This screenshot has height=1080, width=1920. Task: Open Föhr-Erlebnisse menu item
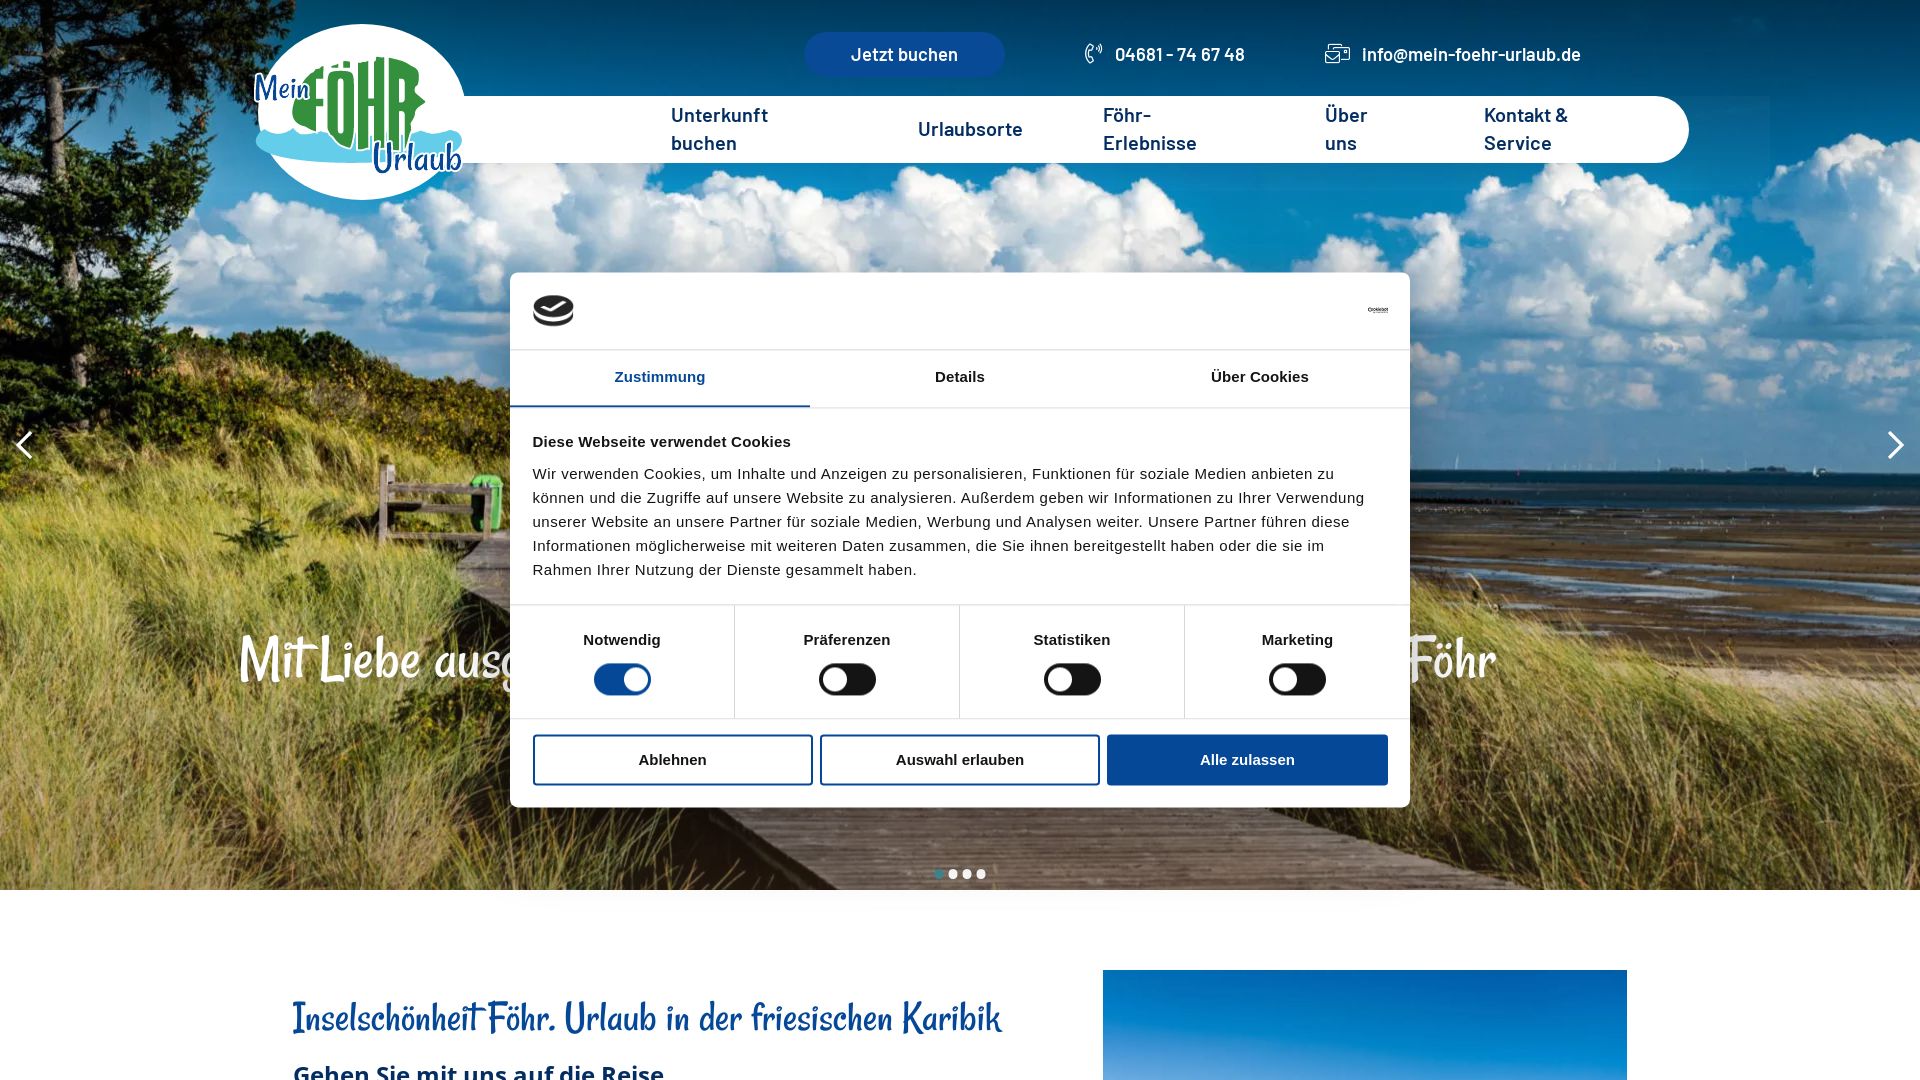coord(1150,129)
